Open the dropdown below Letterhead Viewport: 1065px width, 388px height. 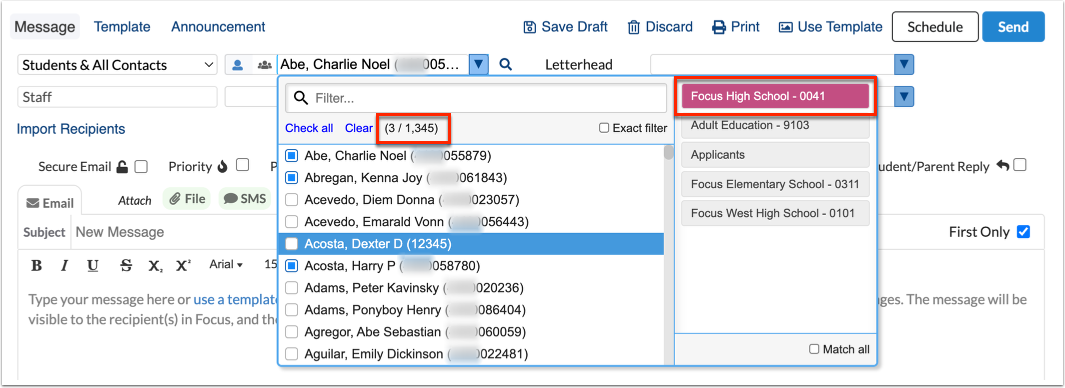coord(904,96)
